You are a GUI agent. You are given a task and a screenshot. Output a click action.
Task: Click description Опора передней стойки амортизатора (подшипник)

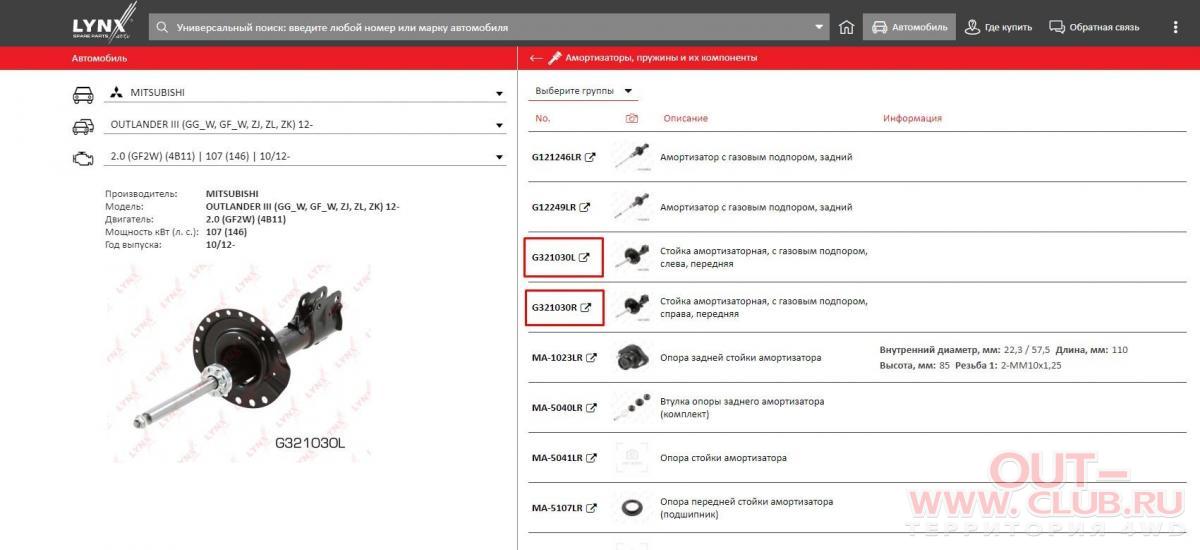click(x=746, y=508)
